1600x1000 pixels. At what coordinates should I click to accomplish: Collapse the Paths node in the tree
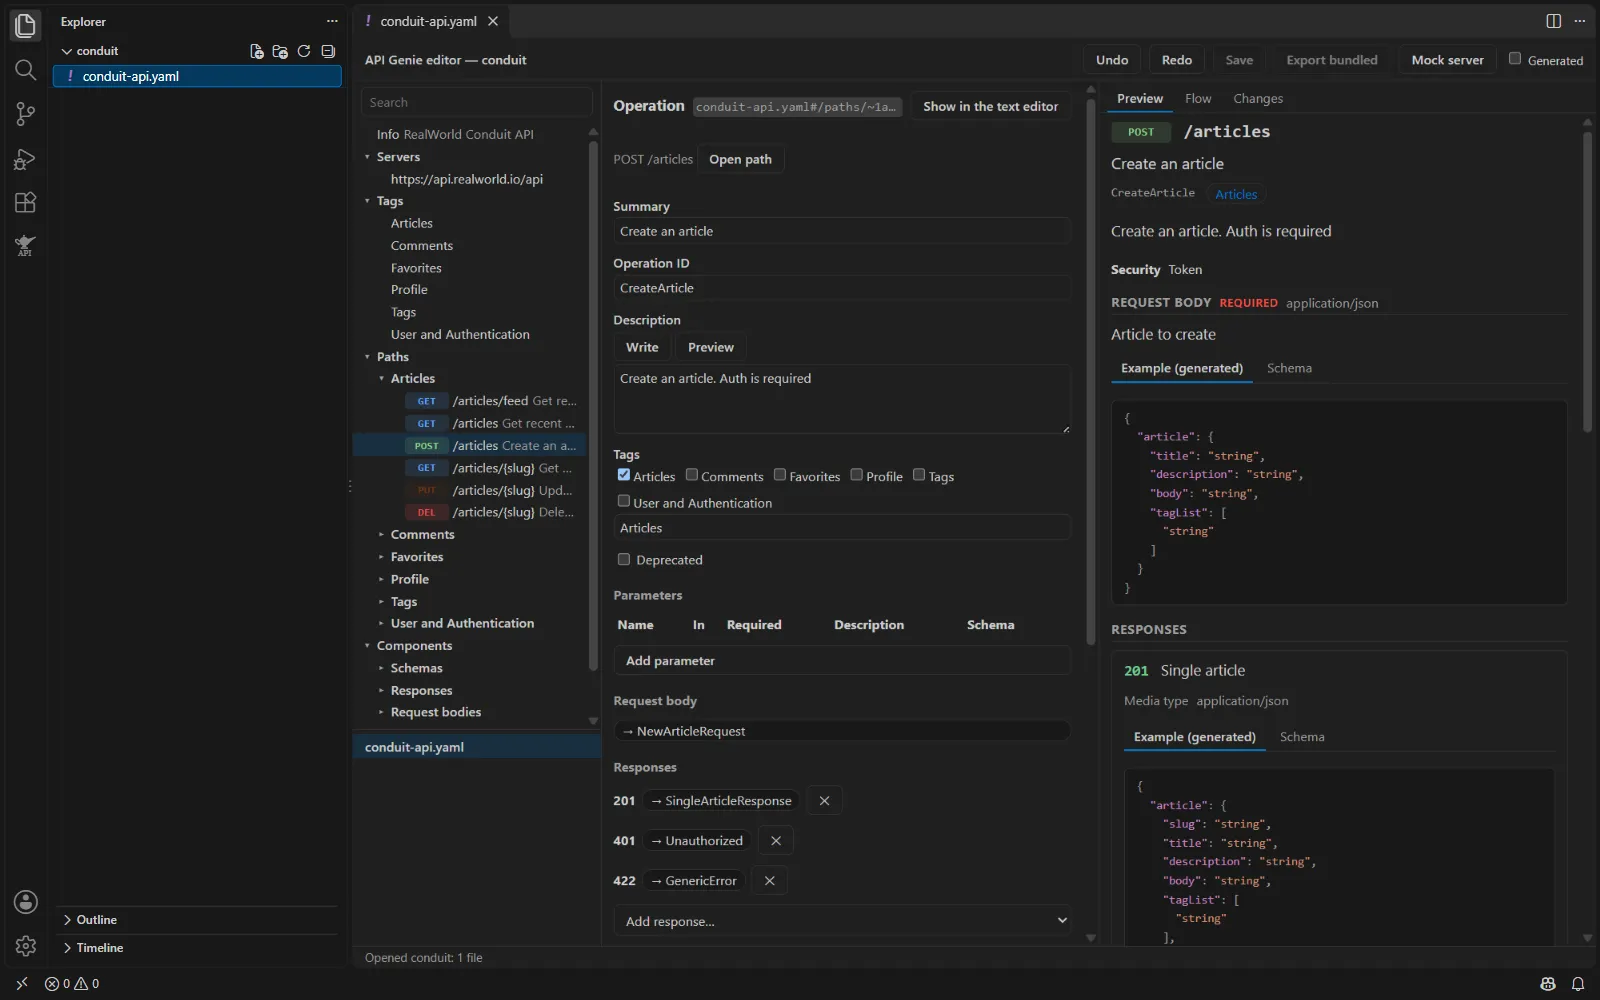click(x=367, y=357)
